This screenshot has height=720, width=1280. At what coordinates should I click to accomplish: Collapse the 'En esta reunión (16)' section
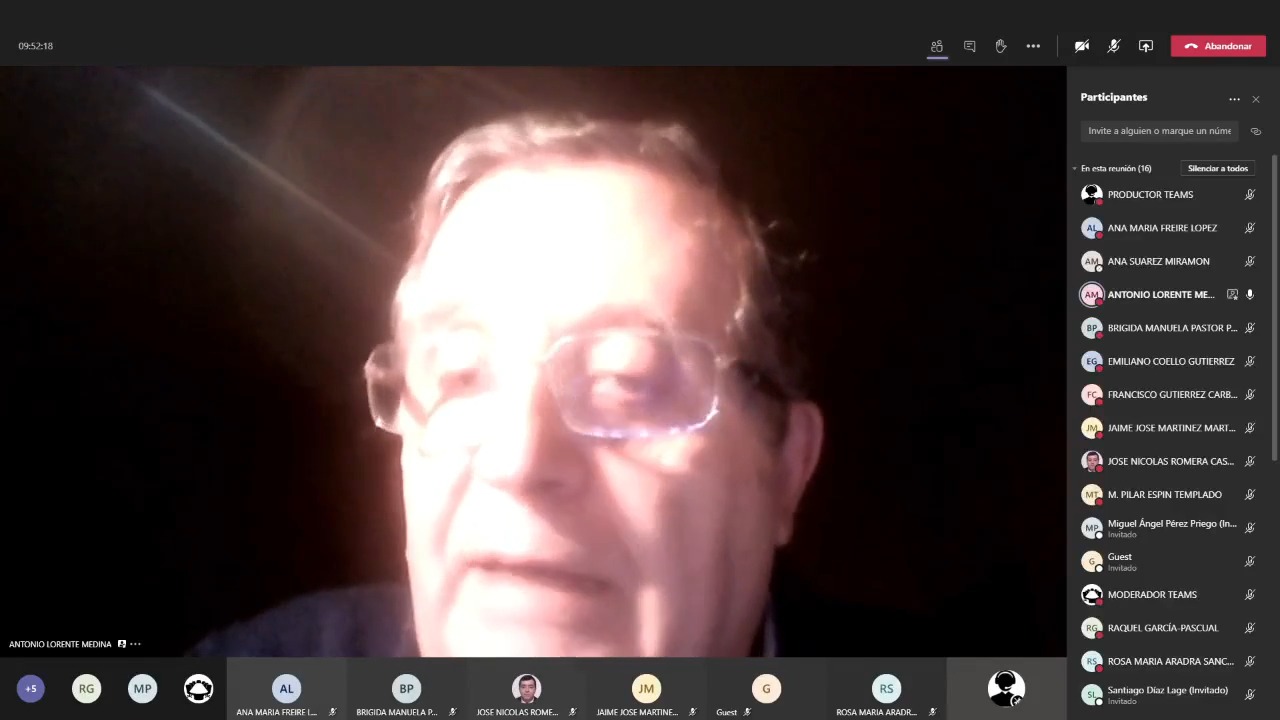tap(1075, 169)
